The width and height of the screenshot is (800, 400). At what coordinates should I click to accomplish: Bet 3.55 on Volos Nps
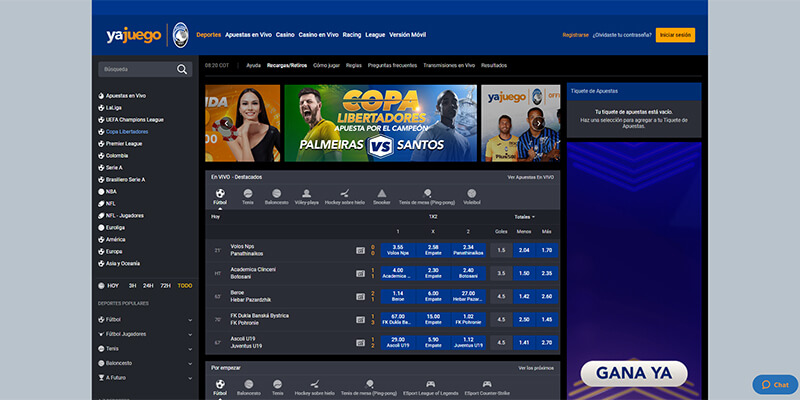(x=398, y=250)
